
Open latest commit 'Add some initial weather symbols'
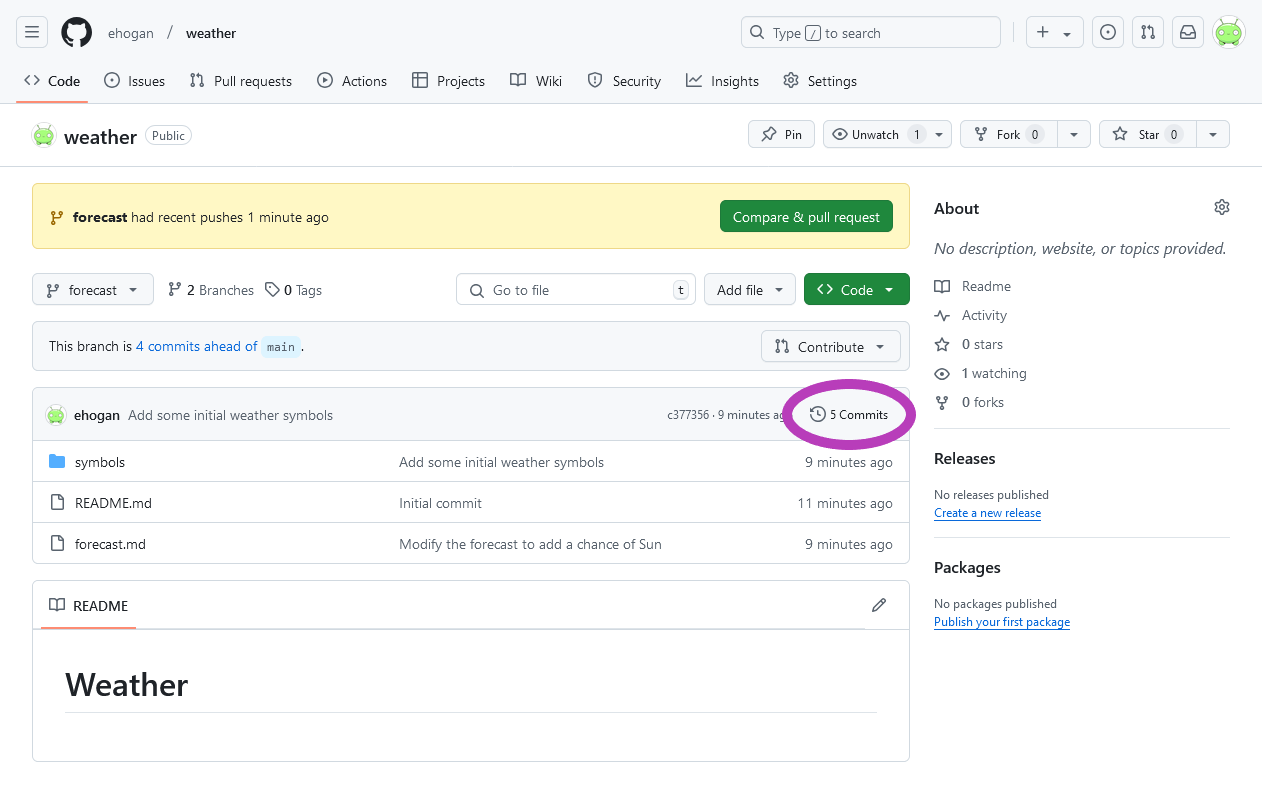pos(230,415)
